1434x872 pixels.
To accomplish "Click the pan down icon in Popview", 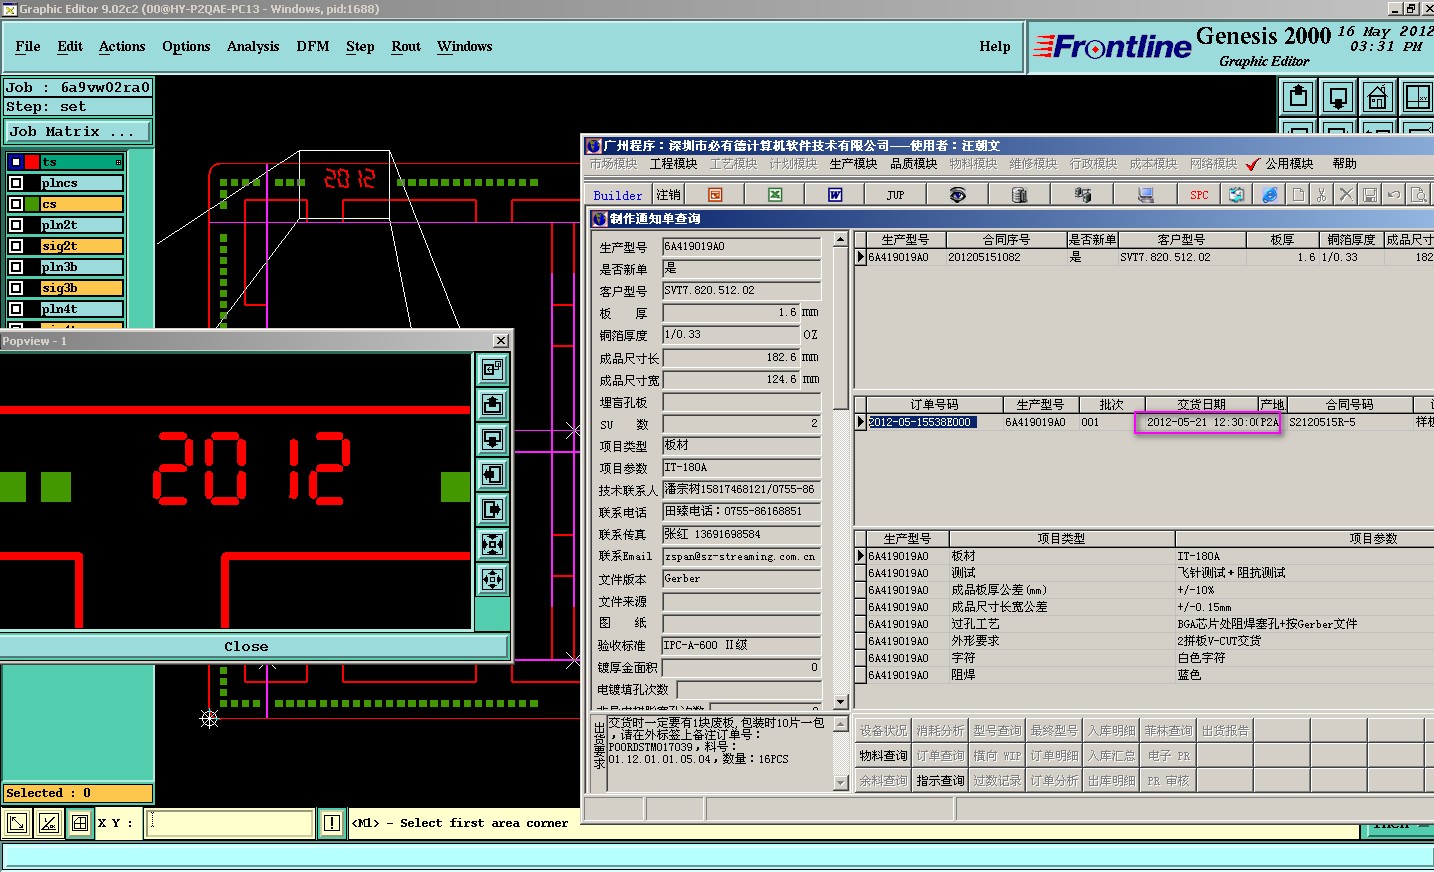I will 492,439.
